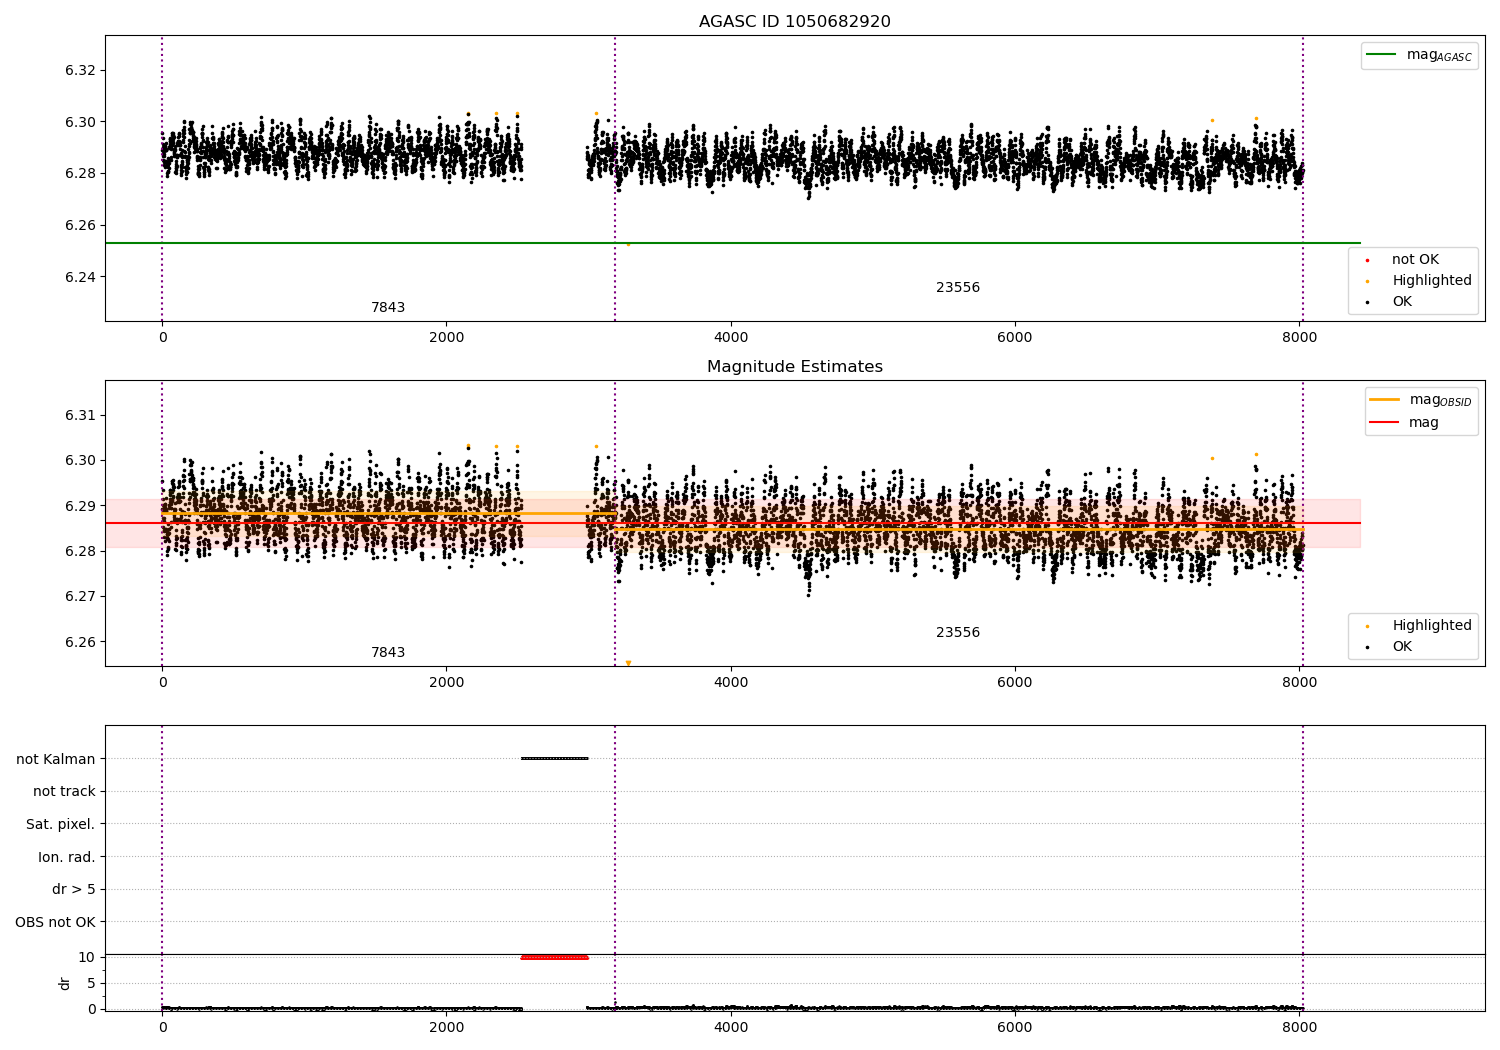Click 'Highlighted' legend entry in the middle plot
This screenshot has width=1500, height=1050.
[1431, 625]
